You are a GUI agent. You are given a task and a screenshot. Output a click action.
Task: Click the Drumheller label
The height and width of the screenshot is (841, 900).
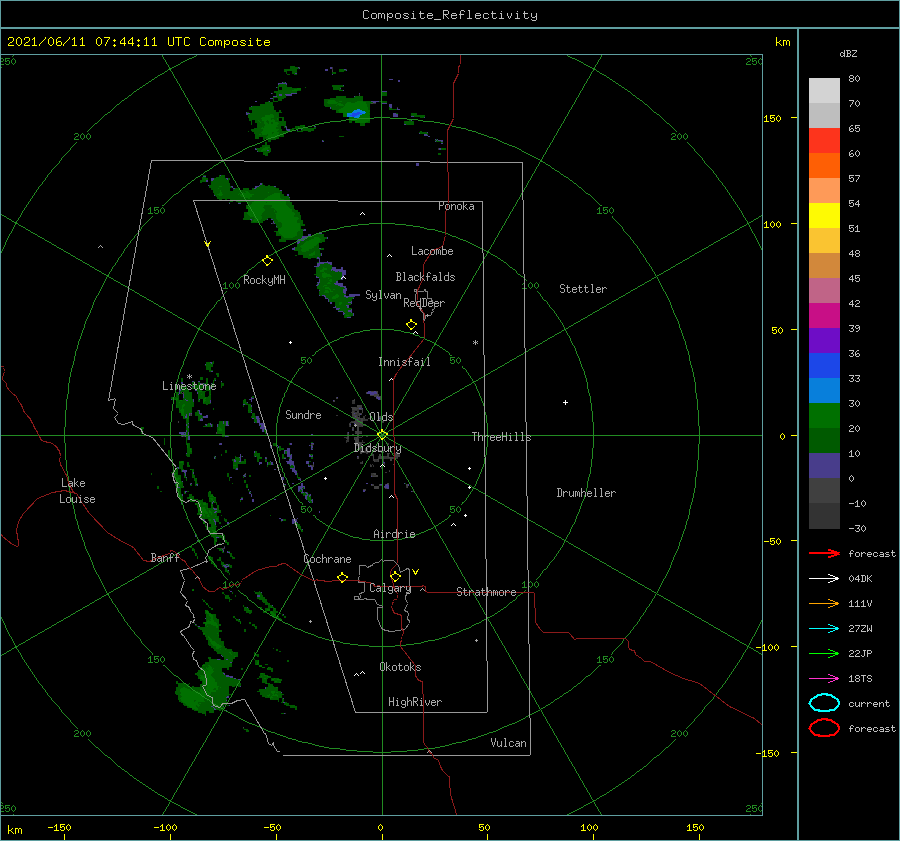pos(586,493)
